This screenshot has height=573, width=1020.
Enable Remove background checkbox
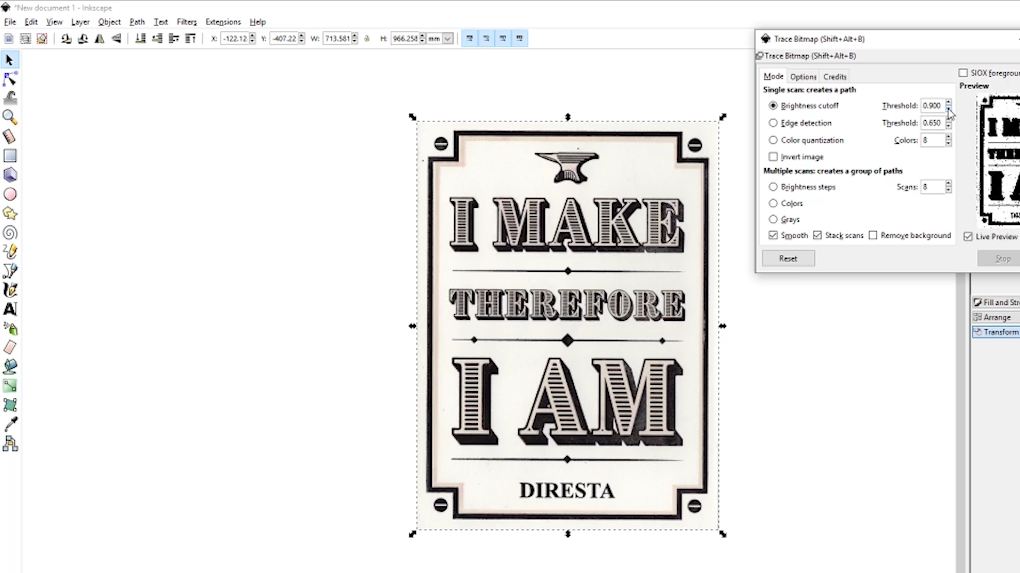(873, 235)
